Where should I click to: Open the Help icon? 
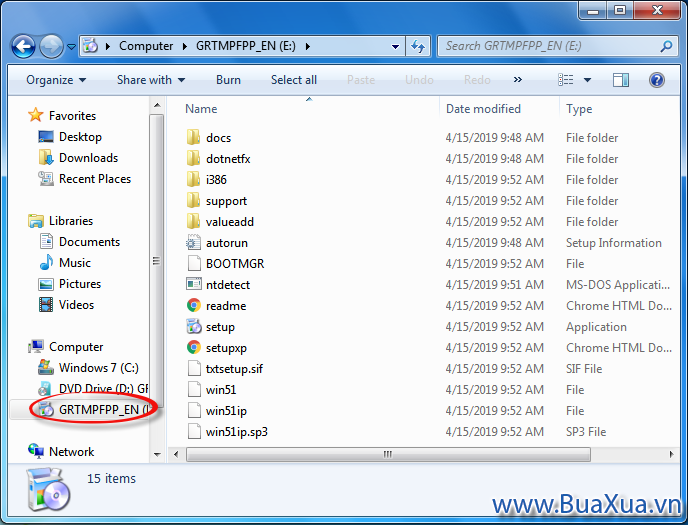(x=656, y=80)
